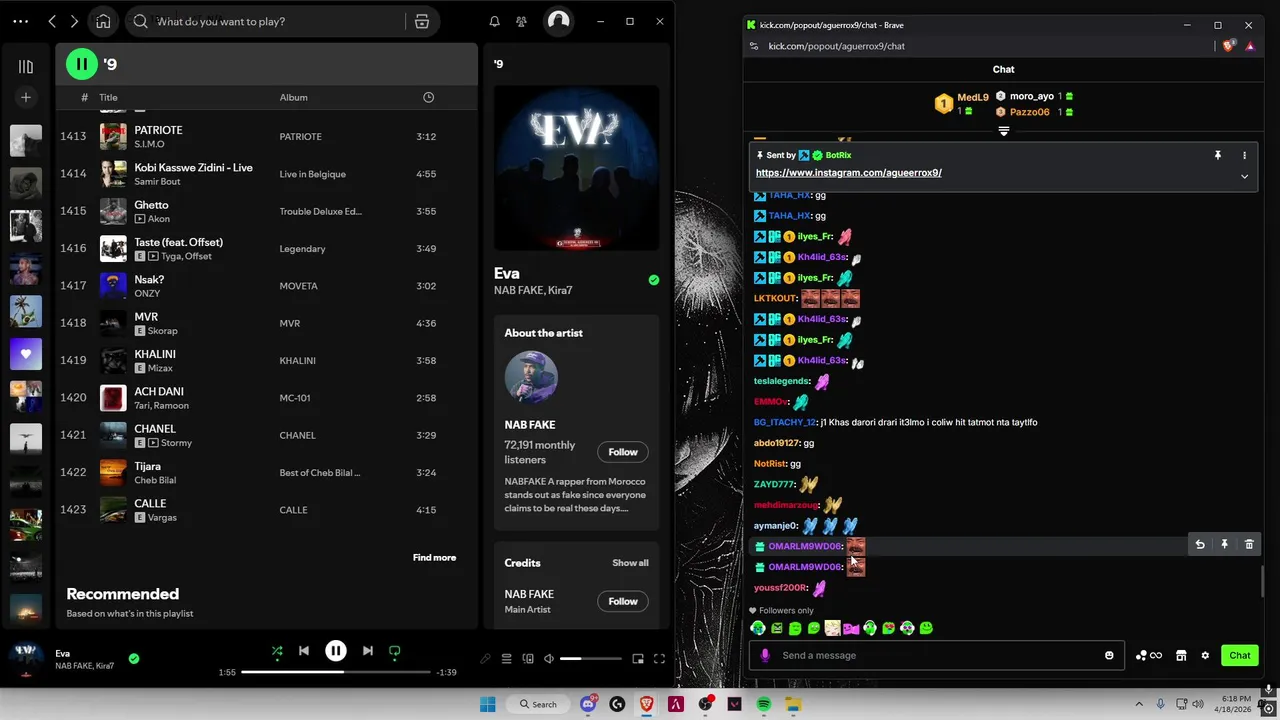Unpin the pinned BotRix message

1217,156
